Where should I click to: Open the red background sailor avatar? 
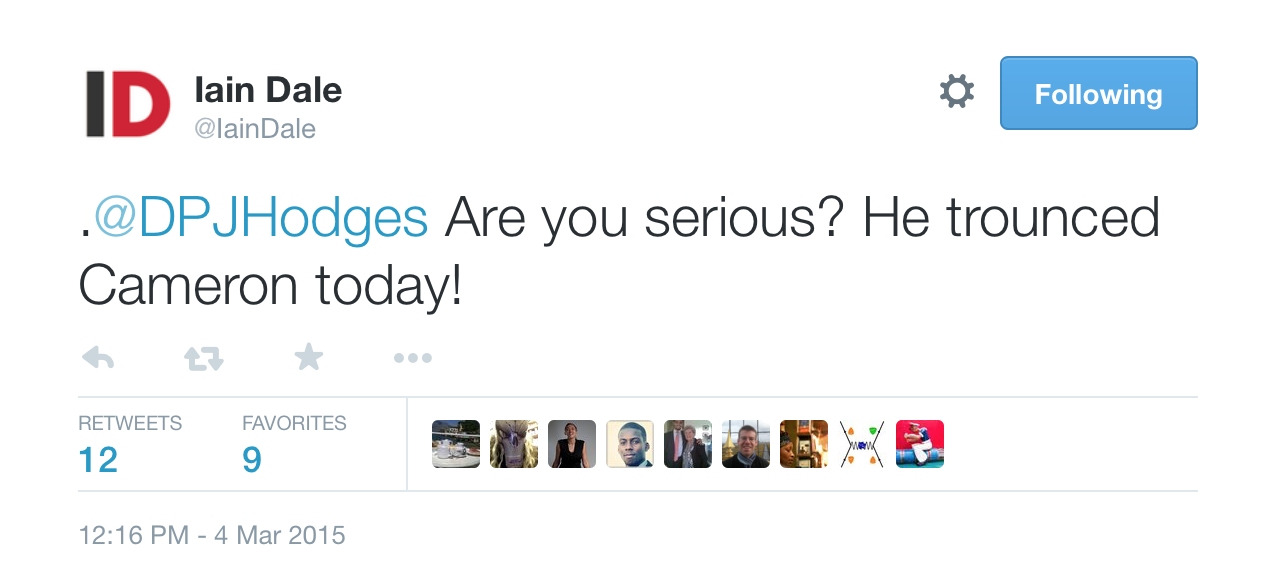[920, 444]
